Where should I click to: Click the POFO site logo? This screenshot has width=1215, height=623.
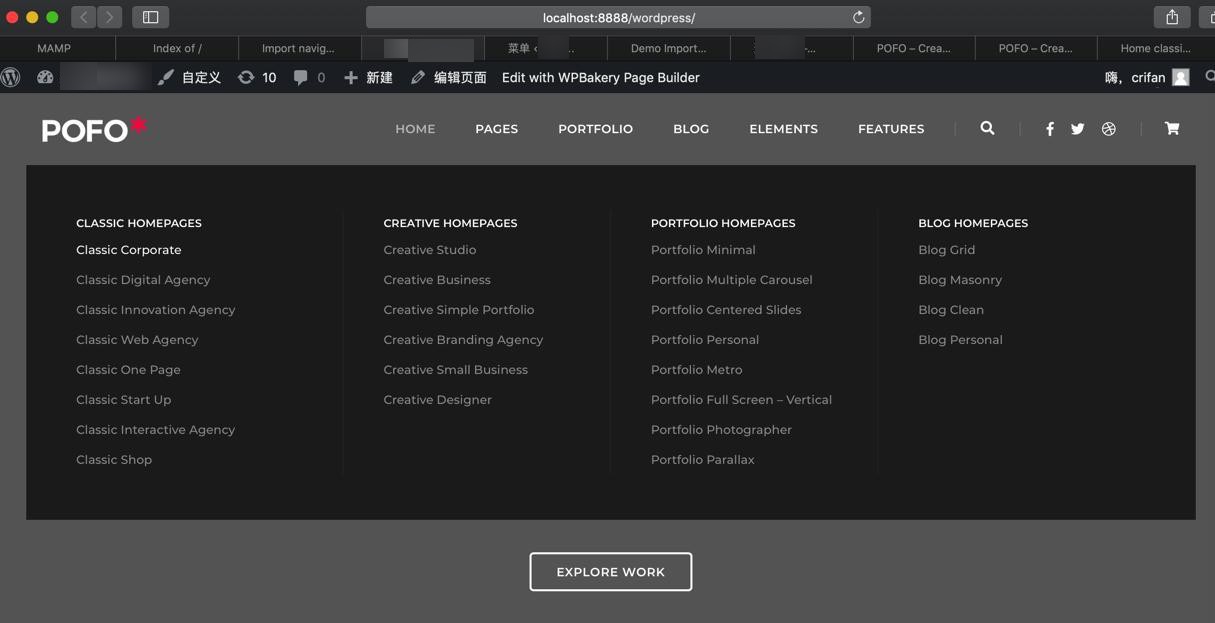point(94,129)
